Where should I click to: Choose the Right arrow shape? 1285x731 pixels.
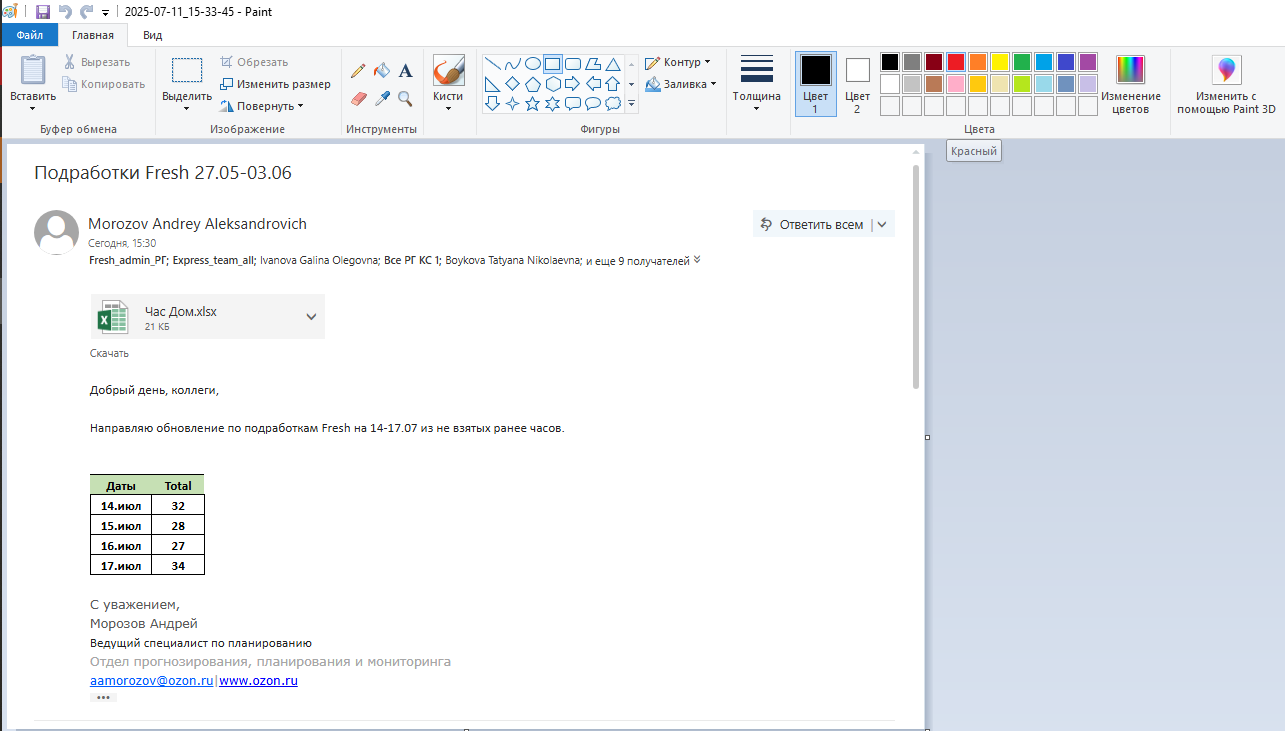(572, 83)
